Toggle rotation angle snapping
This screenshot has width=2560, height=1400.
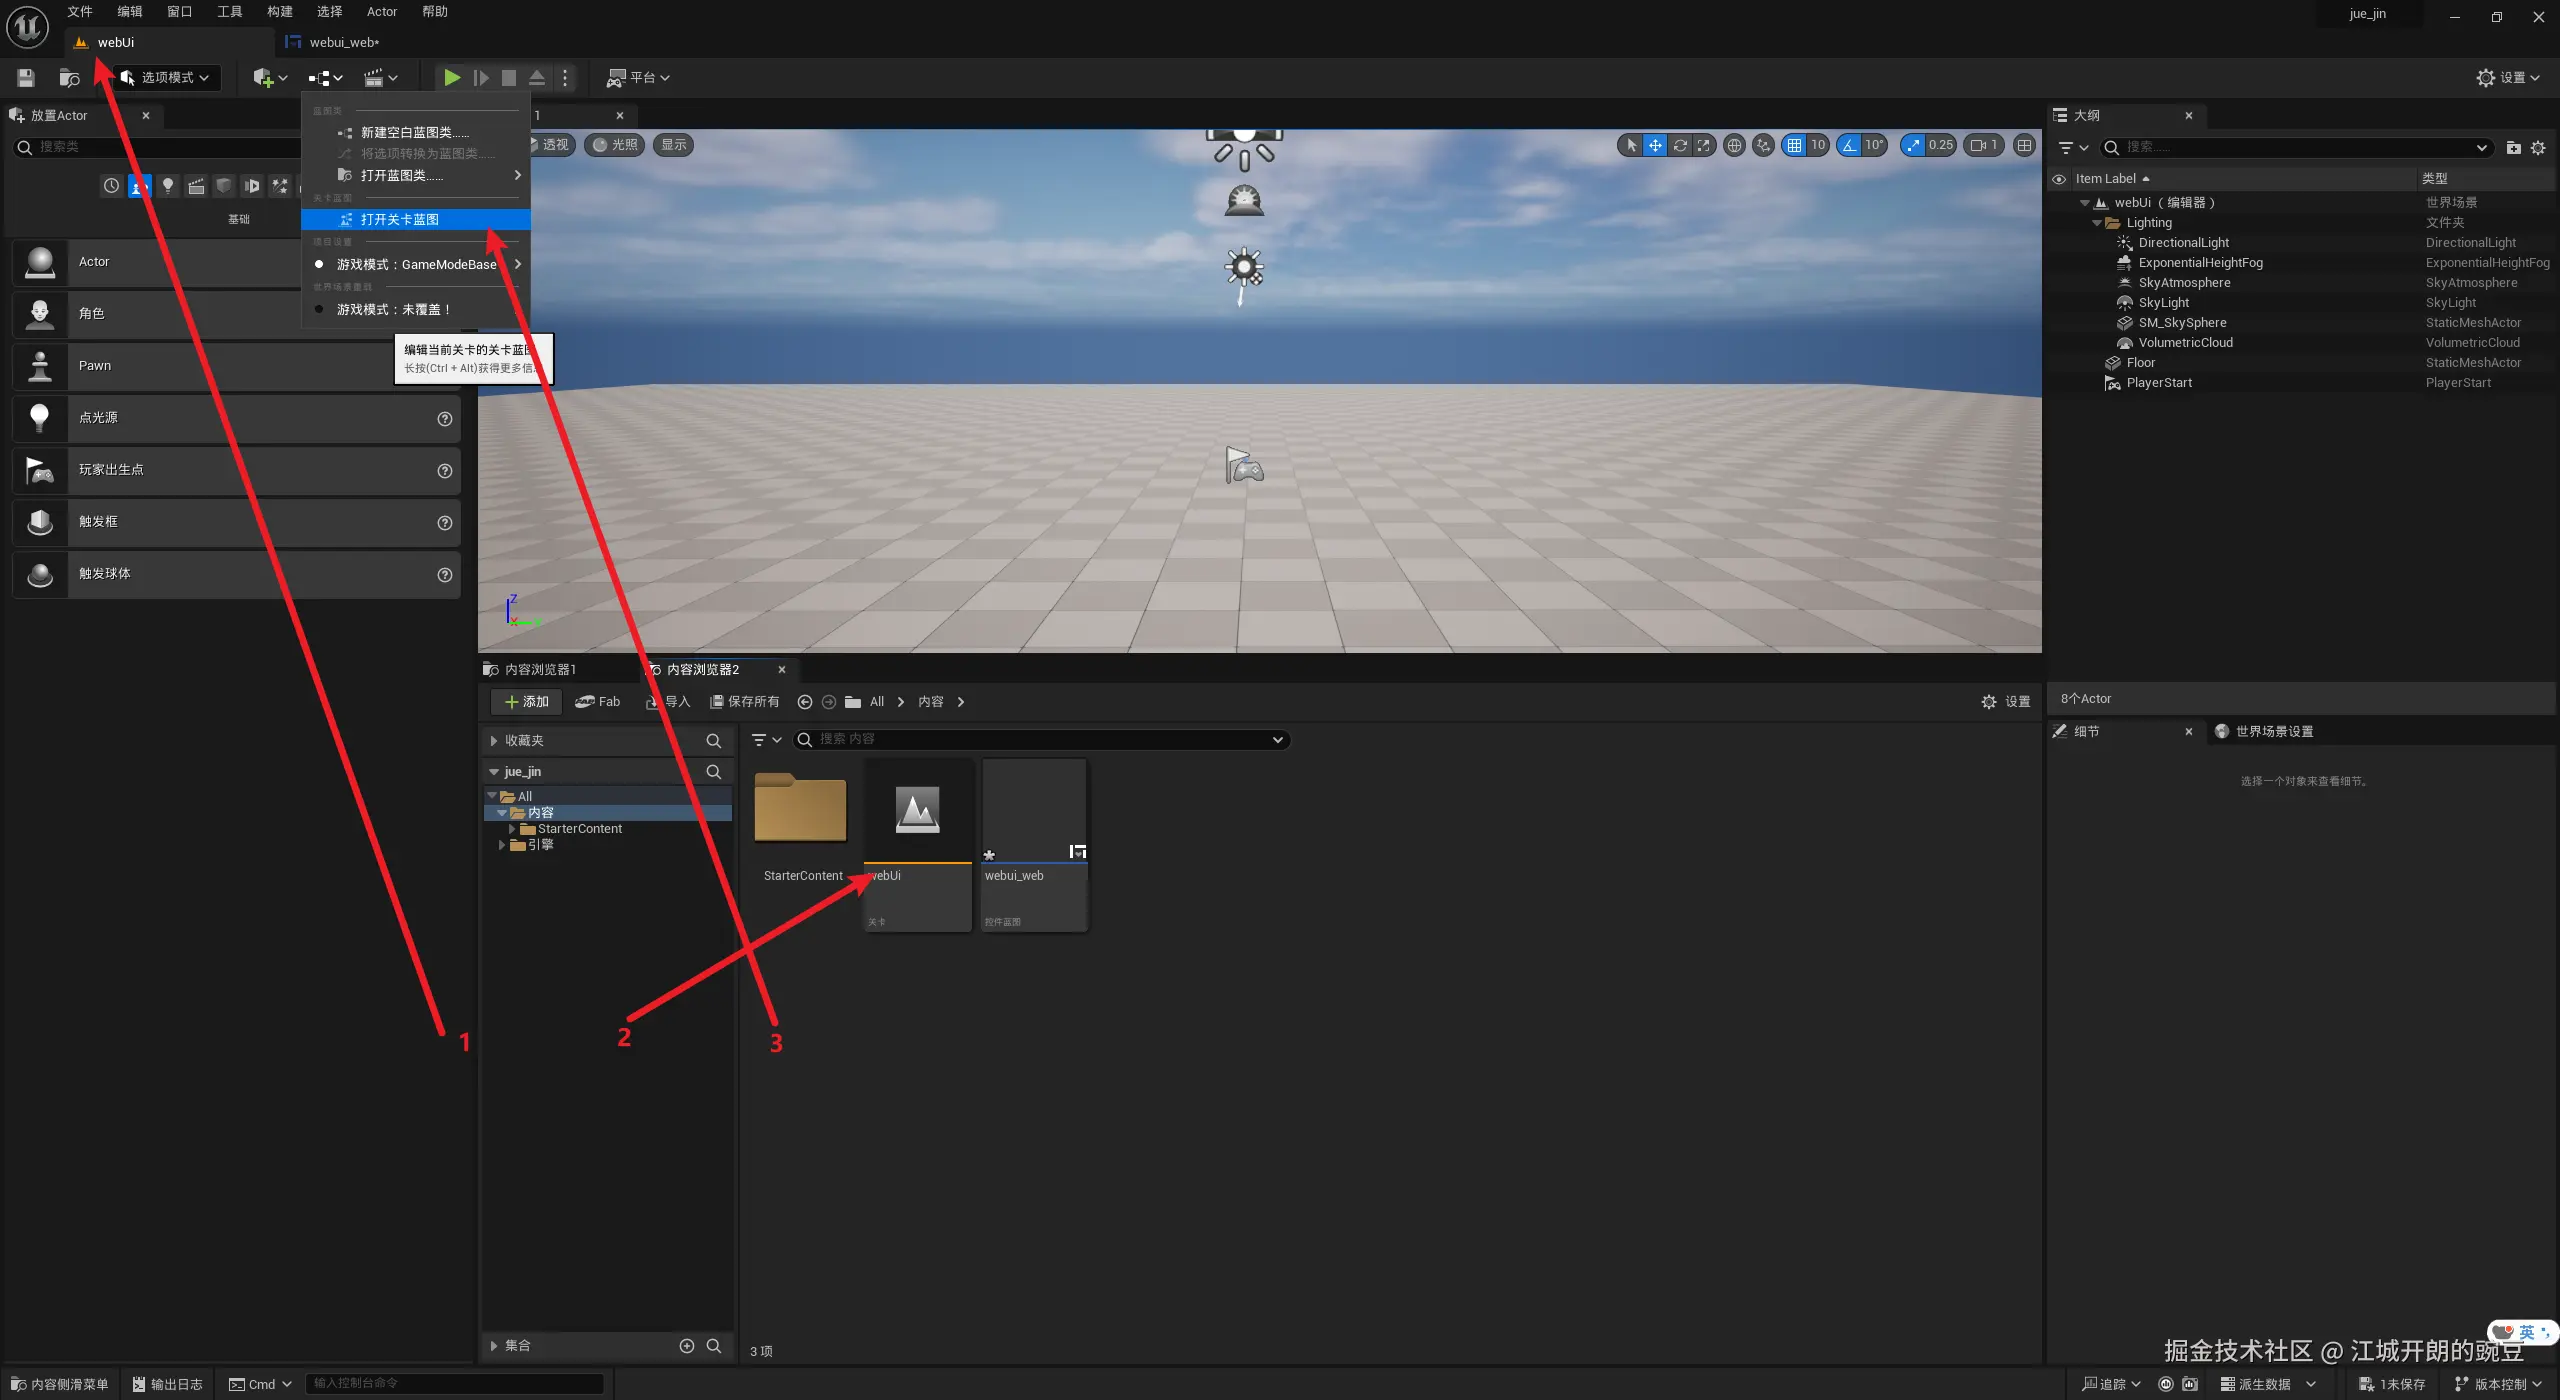pos(1850,145)
